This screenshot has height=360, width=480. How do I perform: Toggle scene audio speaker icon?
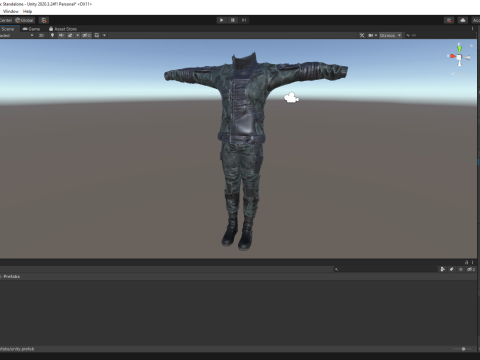[x=61, y=35]
